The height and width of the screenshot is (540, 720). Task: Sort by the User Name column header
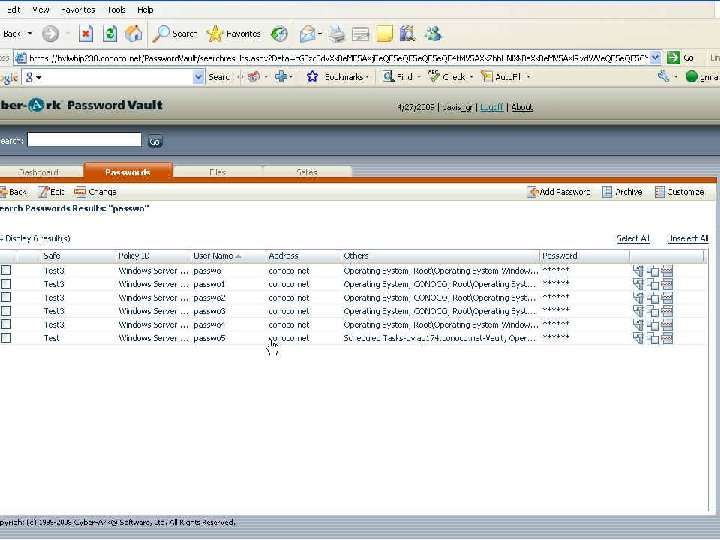[x=217, y=256]
